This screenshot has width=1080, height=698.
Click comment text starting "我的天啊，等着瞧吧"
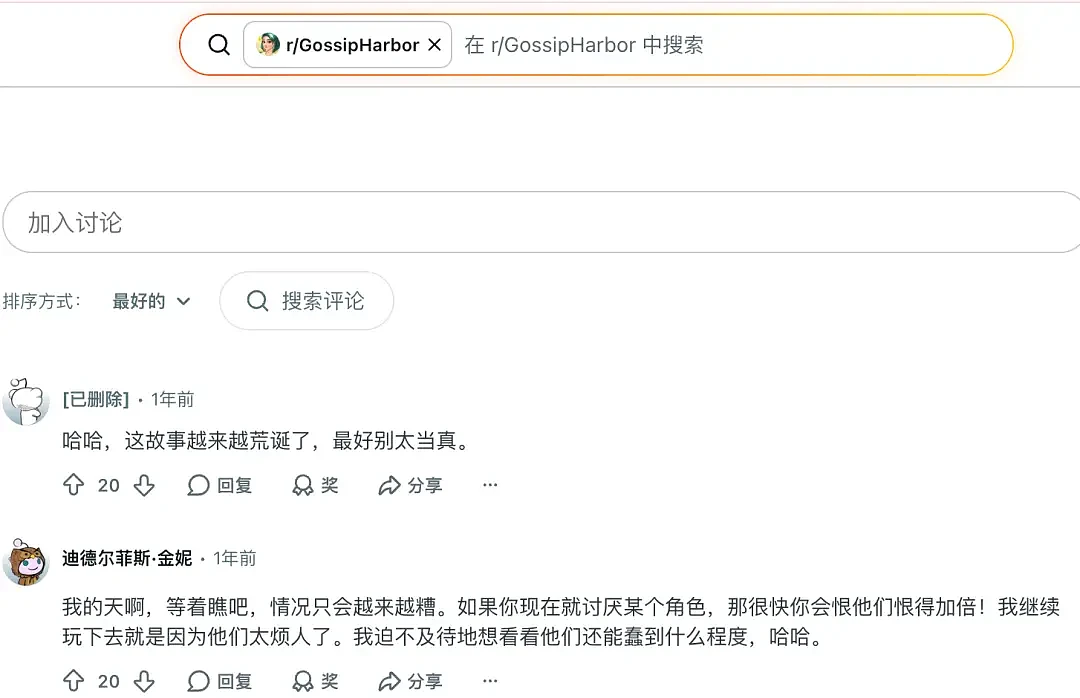[561, 622]
